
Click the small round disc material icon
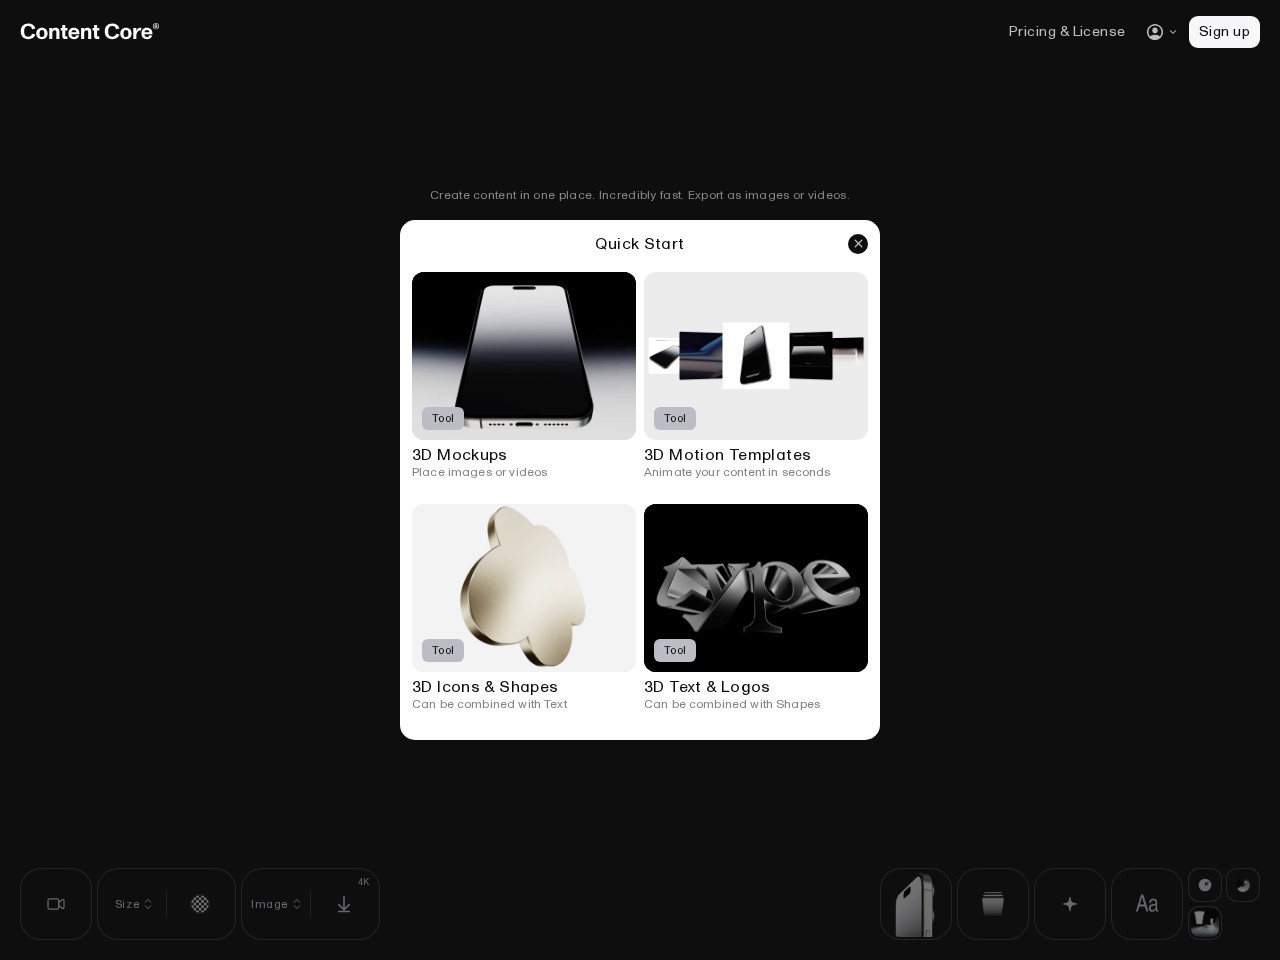1205,885
